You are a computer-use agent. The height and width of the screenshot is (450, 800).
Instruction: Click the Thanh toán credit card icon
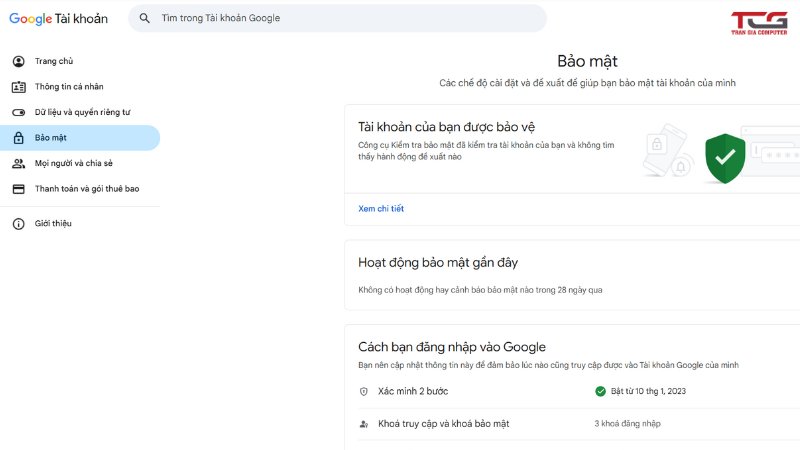tap(18, 189)
